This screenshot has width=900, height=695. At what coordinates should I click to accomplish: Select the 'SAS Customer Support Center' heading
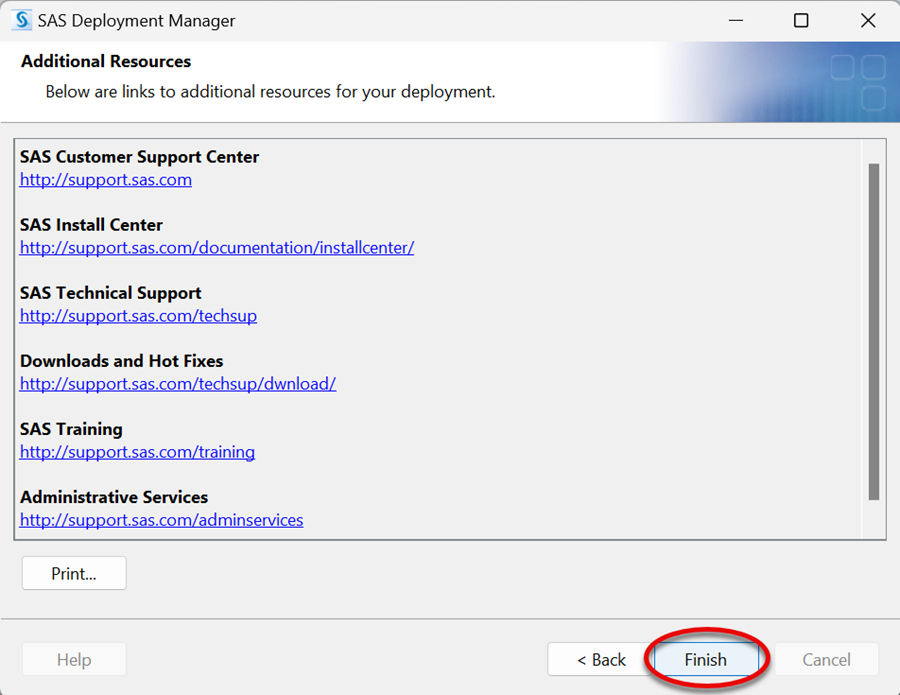point(139,157)
